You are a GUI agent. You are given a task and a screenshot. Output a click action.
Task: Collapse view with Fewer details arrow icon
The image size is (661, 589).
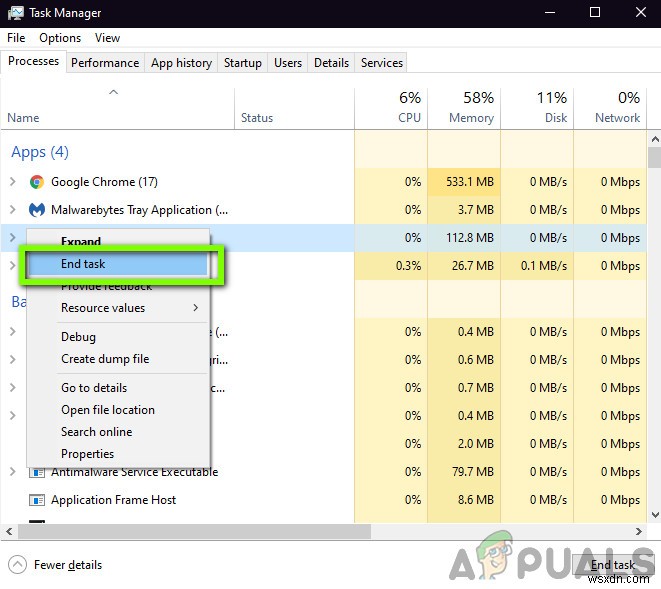pos(17,565)
